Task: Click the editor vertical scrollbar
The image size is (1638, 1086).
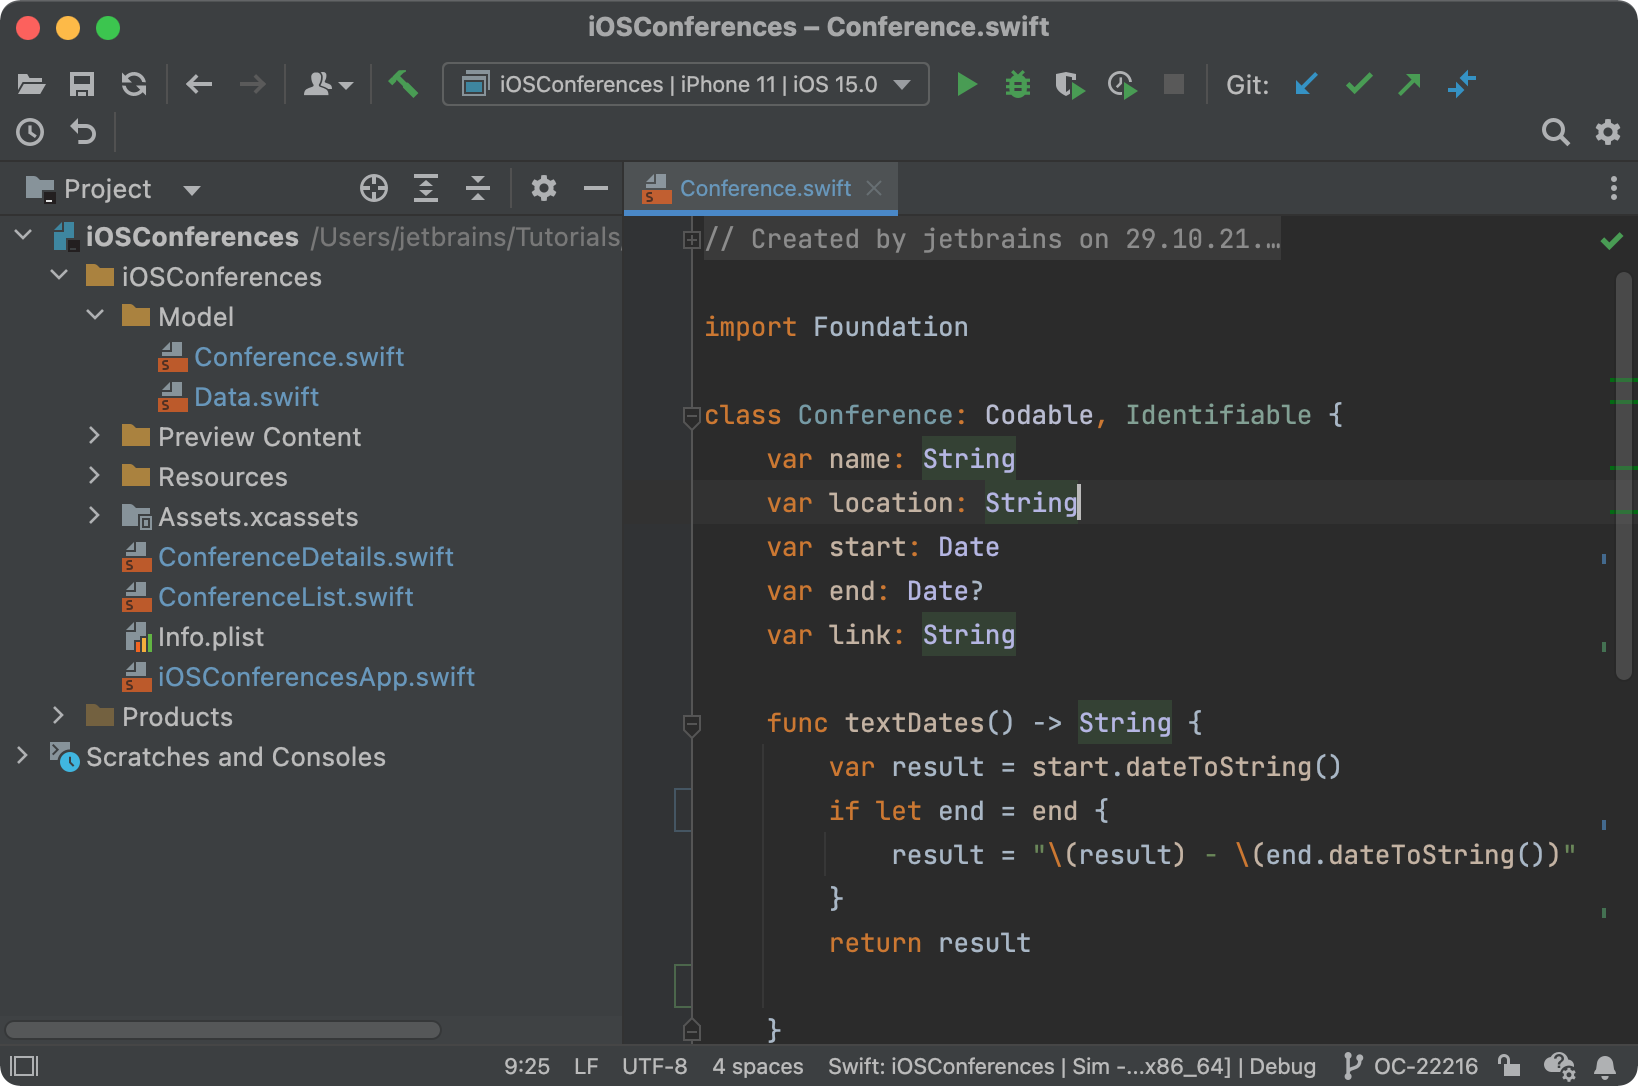Action: click(1624, 475)
